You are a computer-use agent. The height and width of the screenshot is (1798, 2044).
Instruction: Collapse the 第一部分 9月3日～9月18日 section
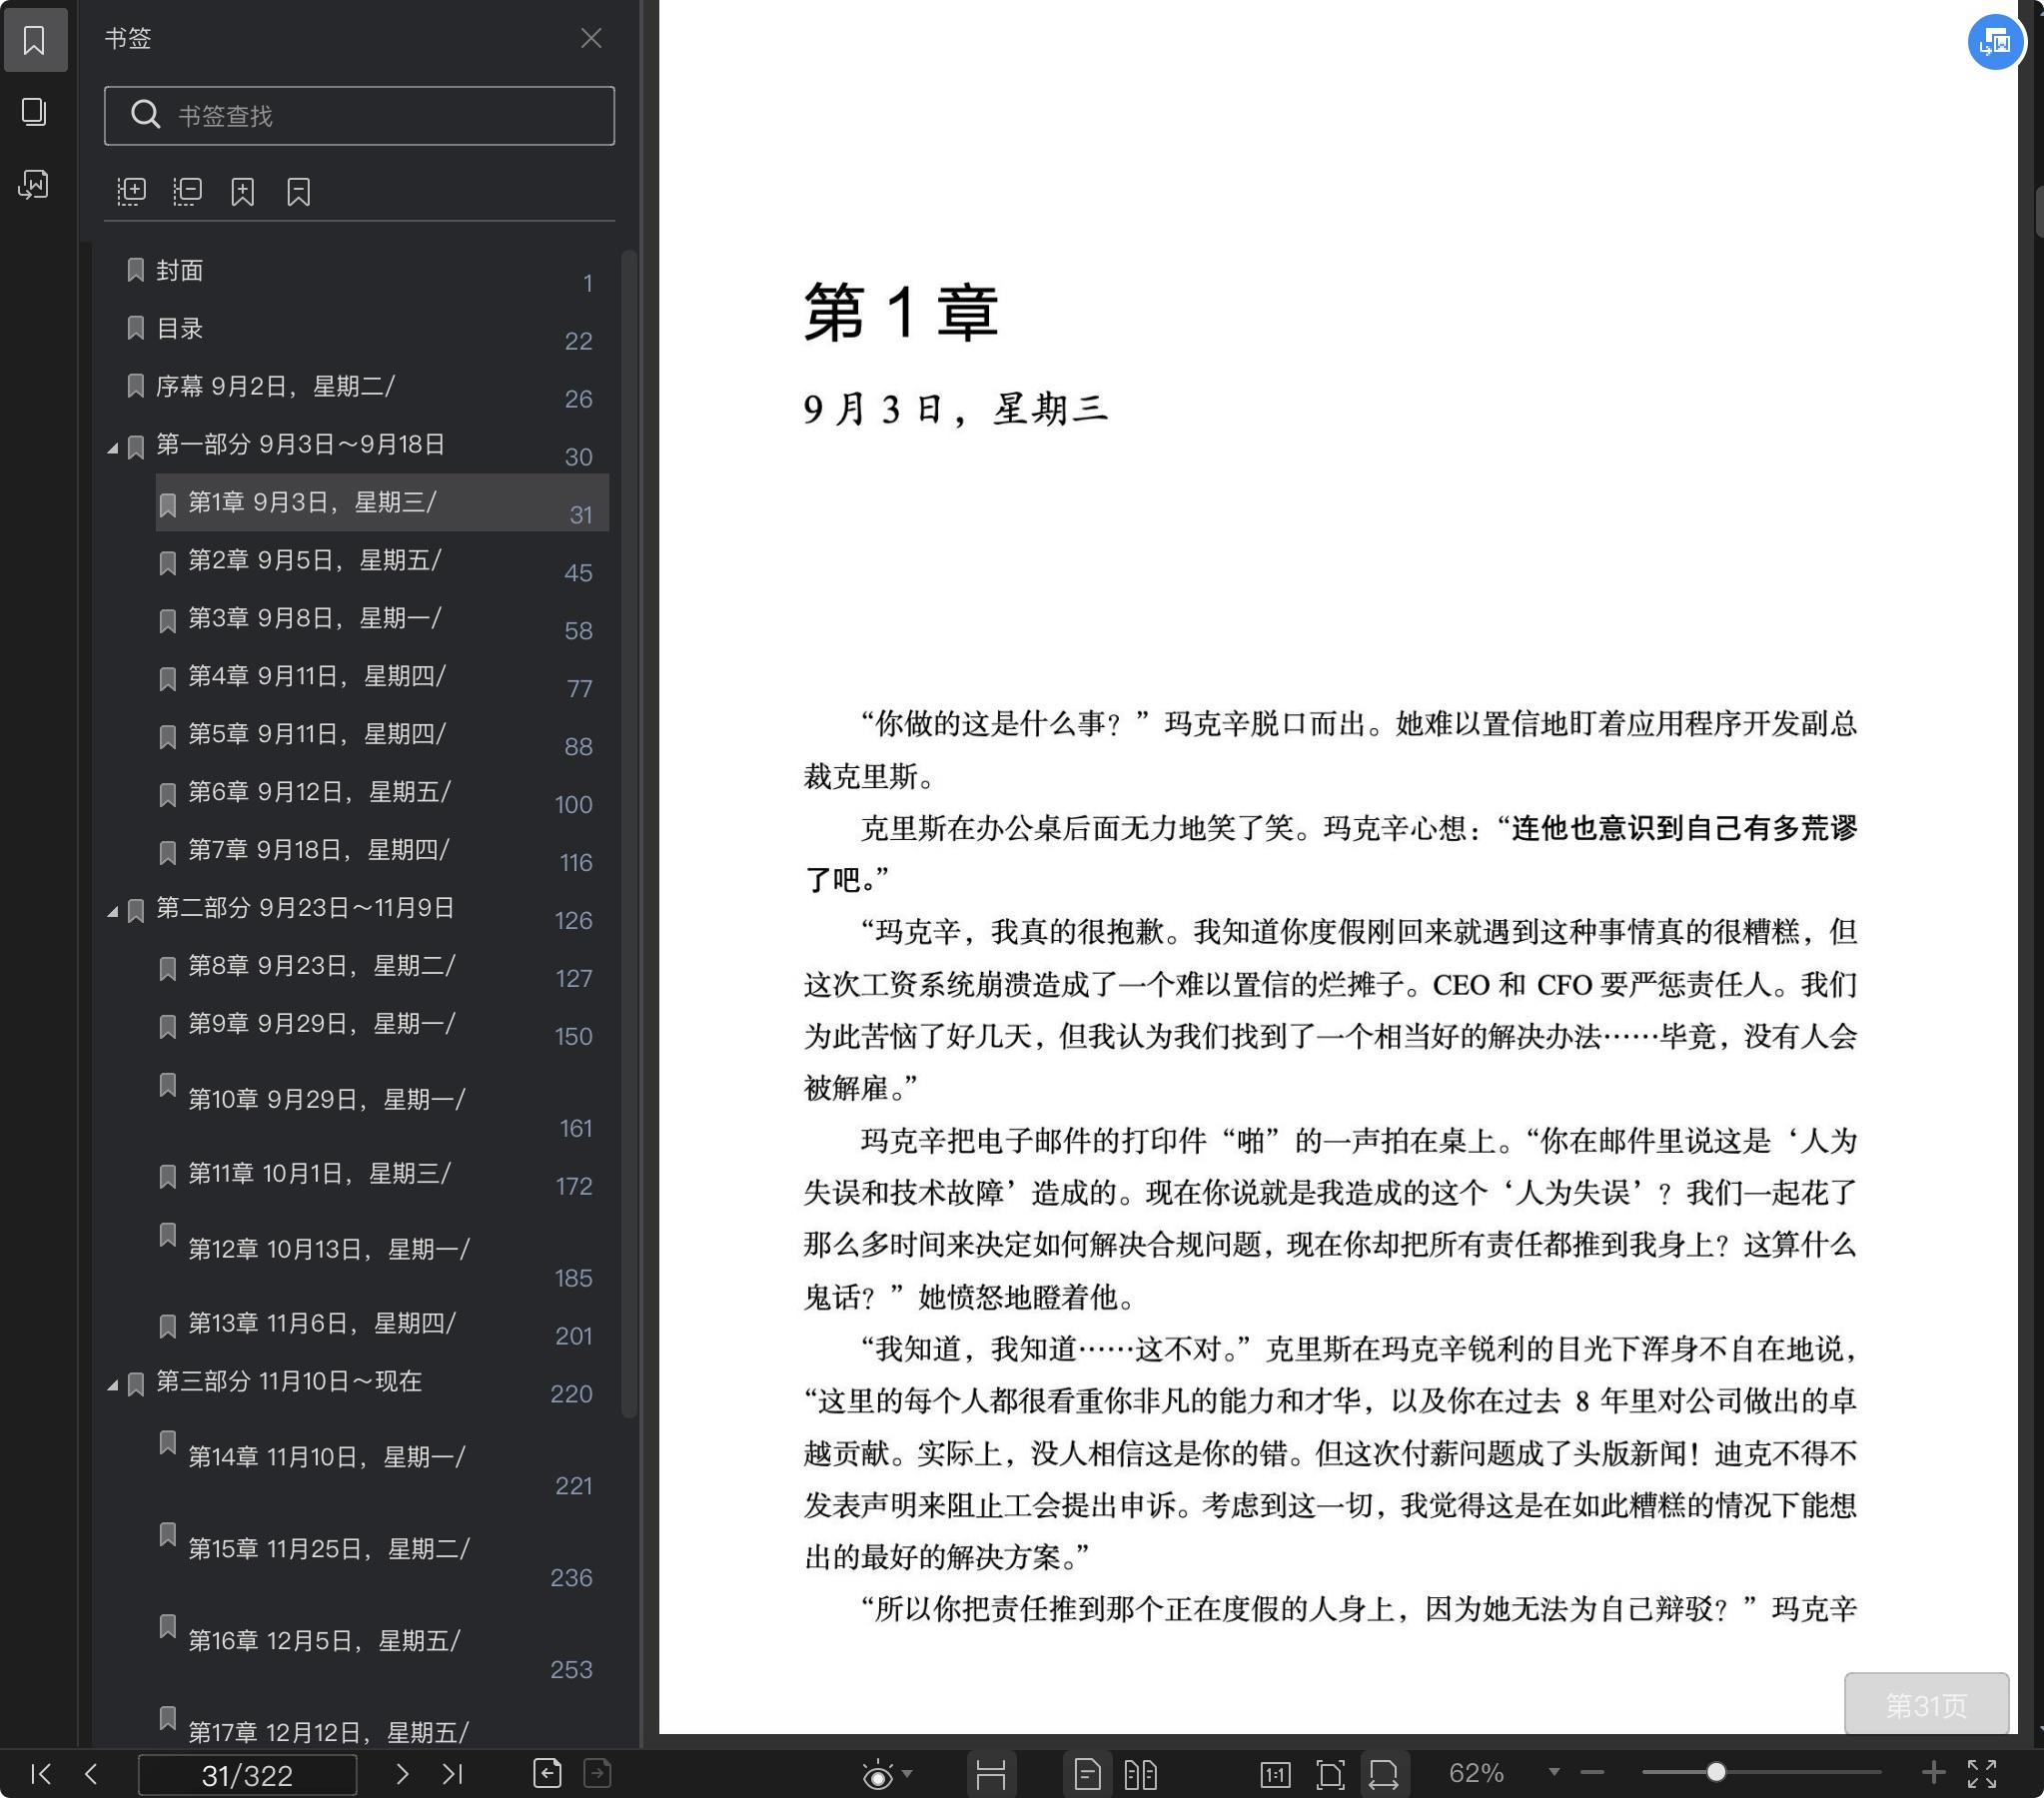[112, 448]
